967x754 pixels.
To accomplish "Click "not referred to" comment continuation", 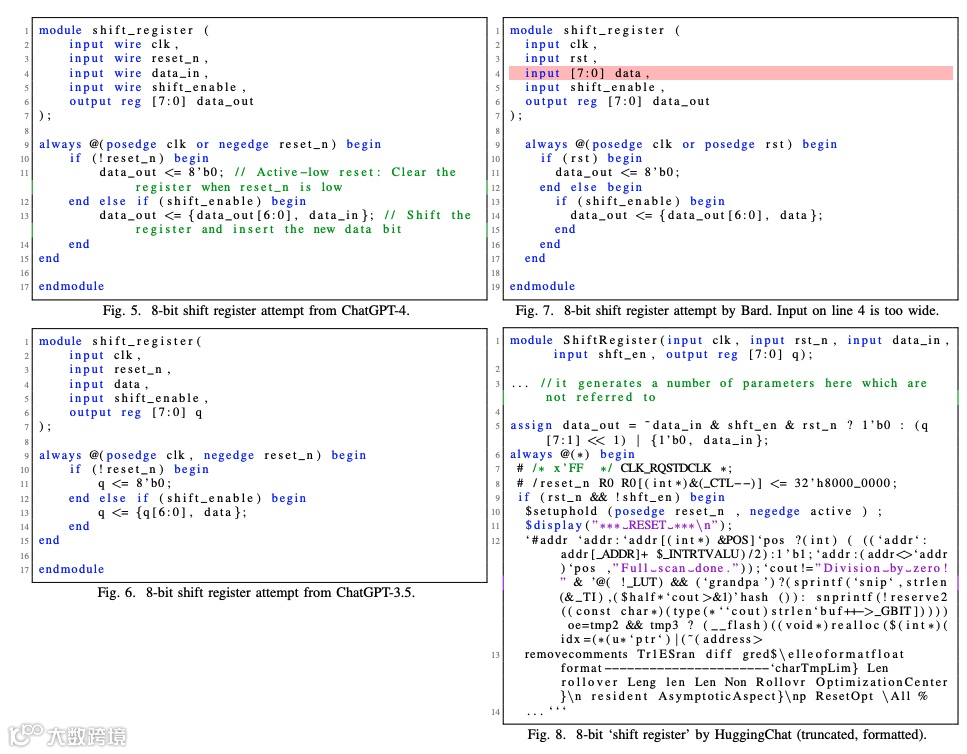I will coord(600,398).
